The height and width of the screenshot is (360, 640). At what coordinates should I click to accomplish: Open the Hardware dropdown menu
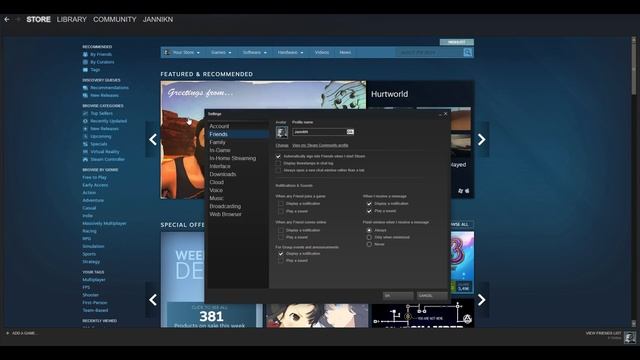[290, 52]
